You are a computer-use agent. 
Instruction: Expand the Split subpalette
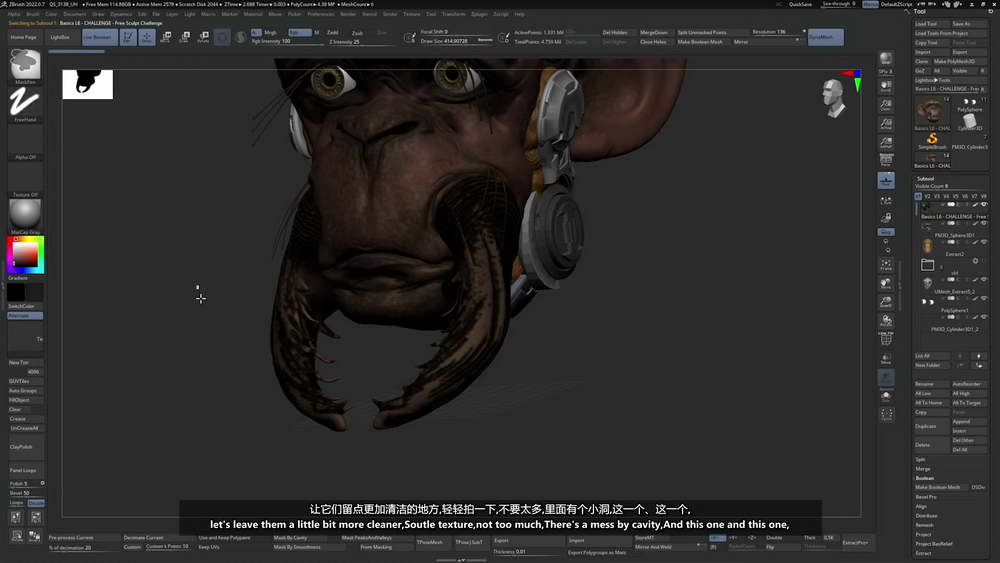[920, 459]
